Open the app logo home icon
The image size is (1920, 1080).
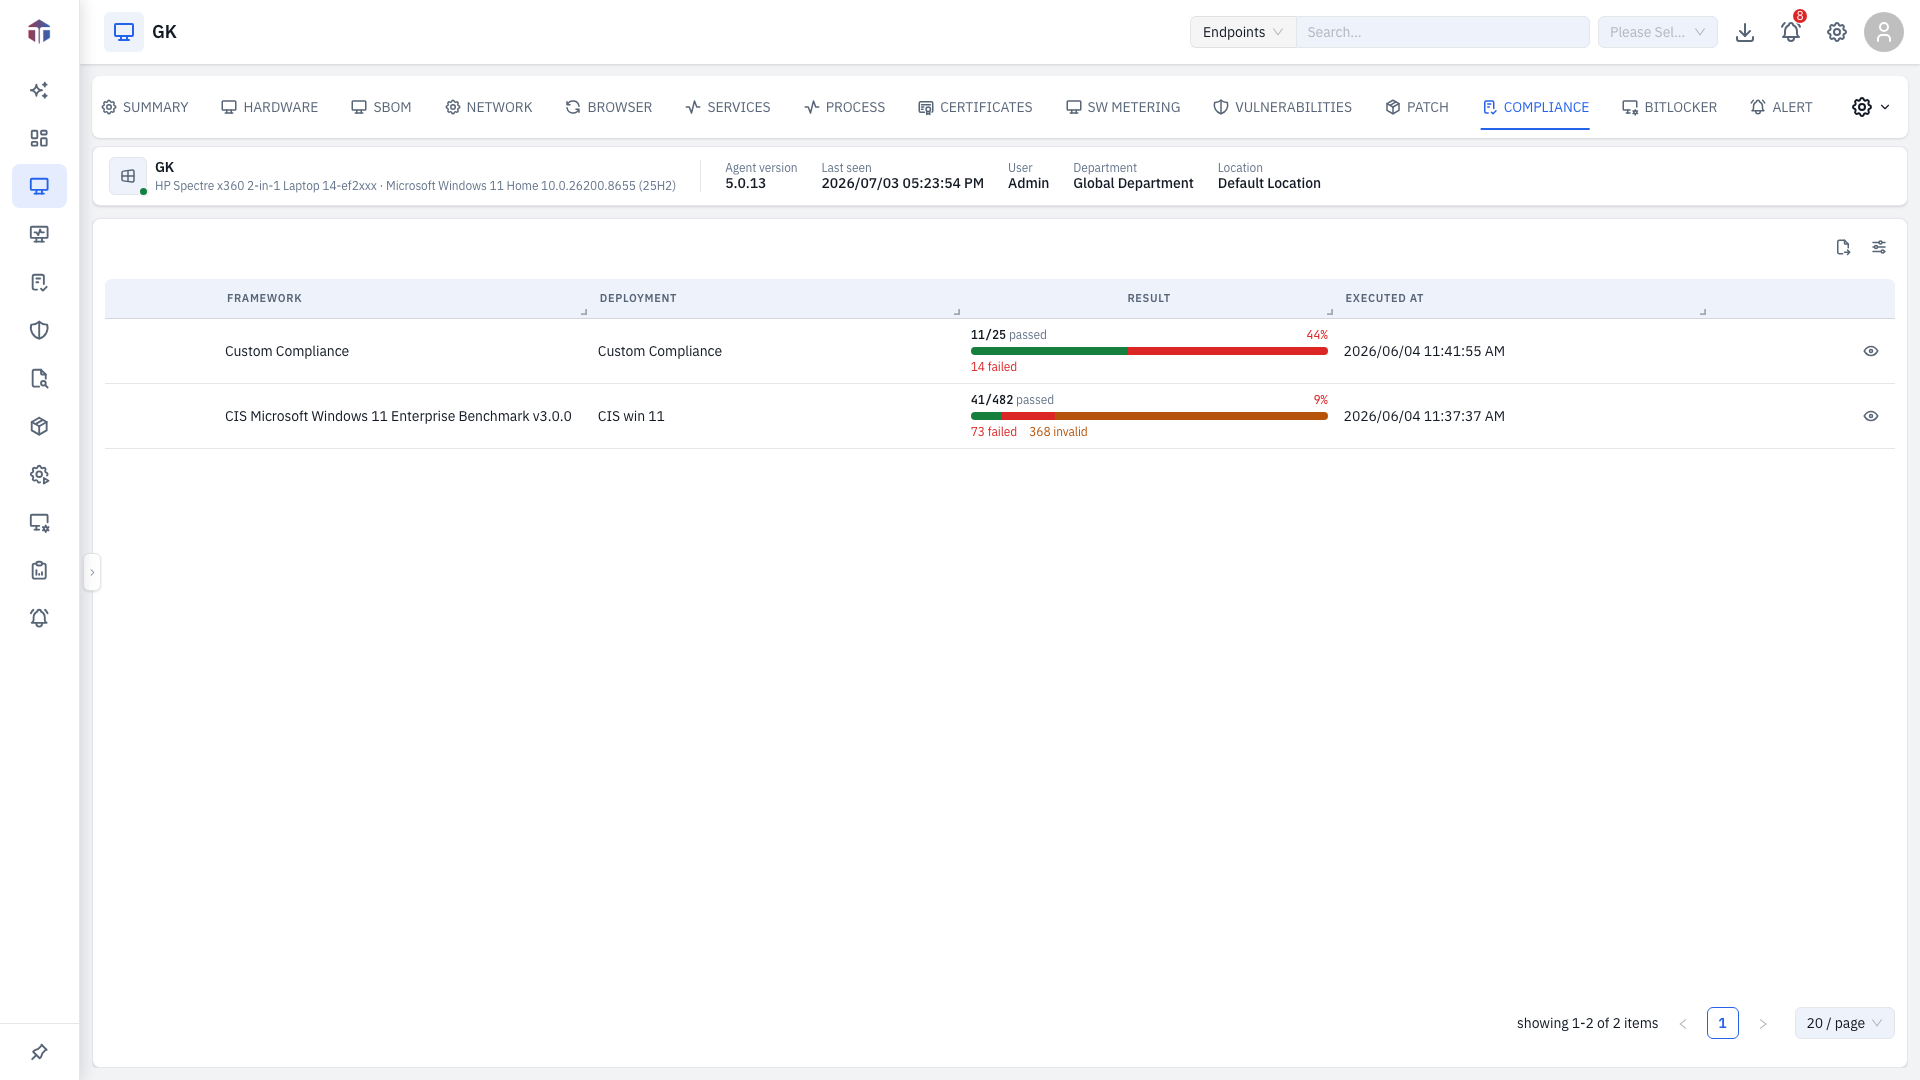pos(39,32)
